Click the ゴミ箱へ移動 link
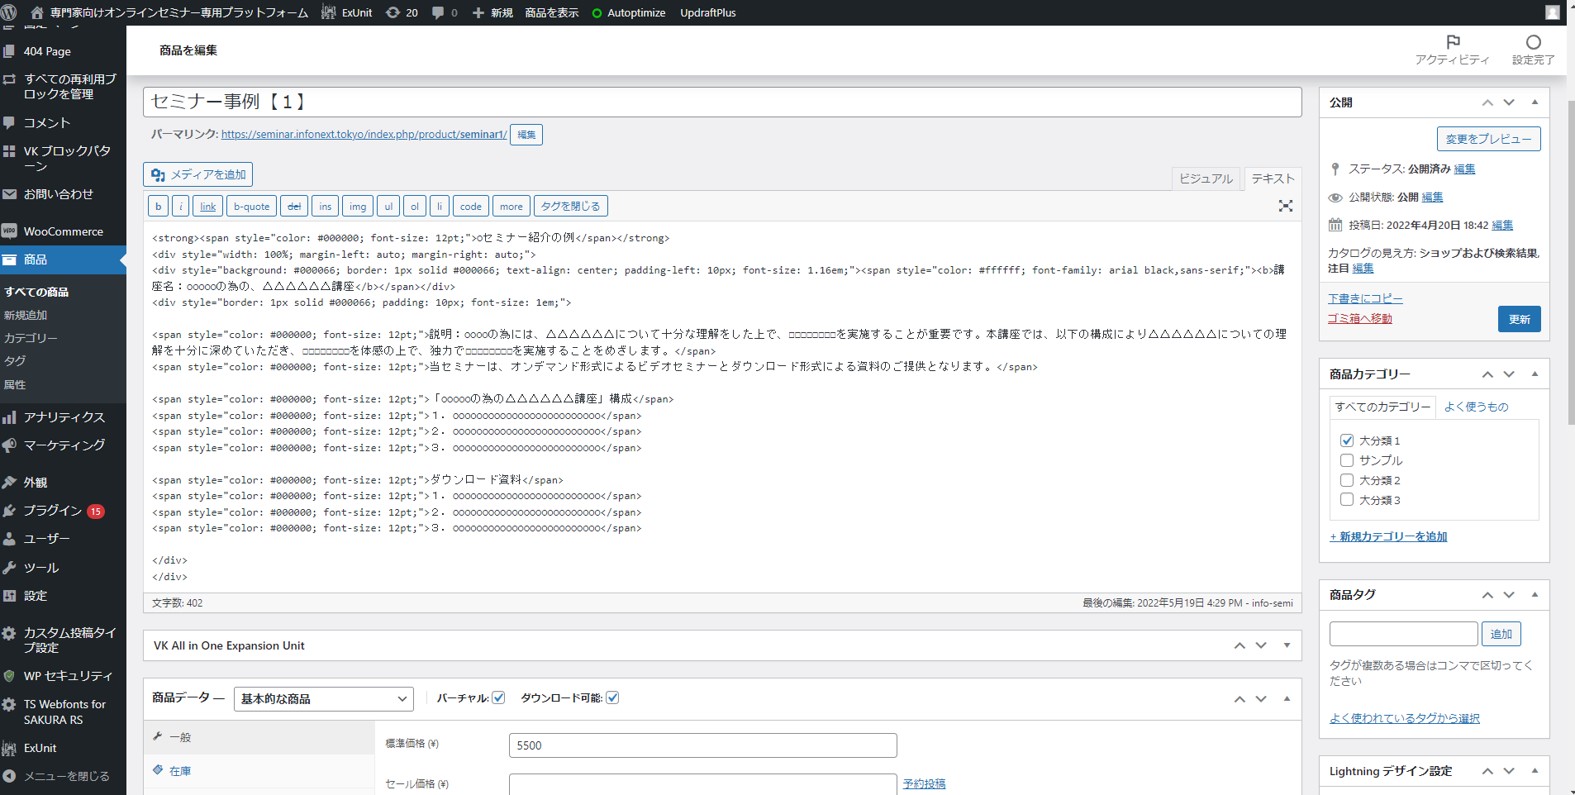 (1359, 319)
